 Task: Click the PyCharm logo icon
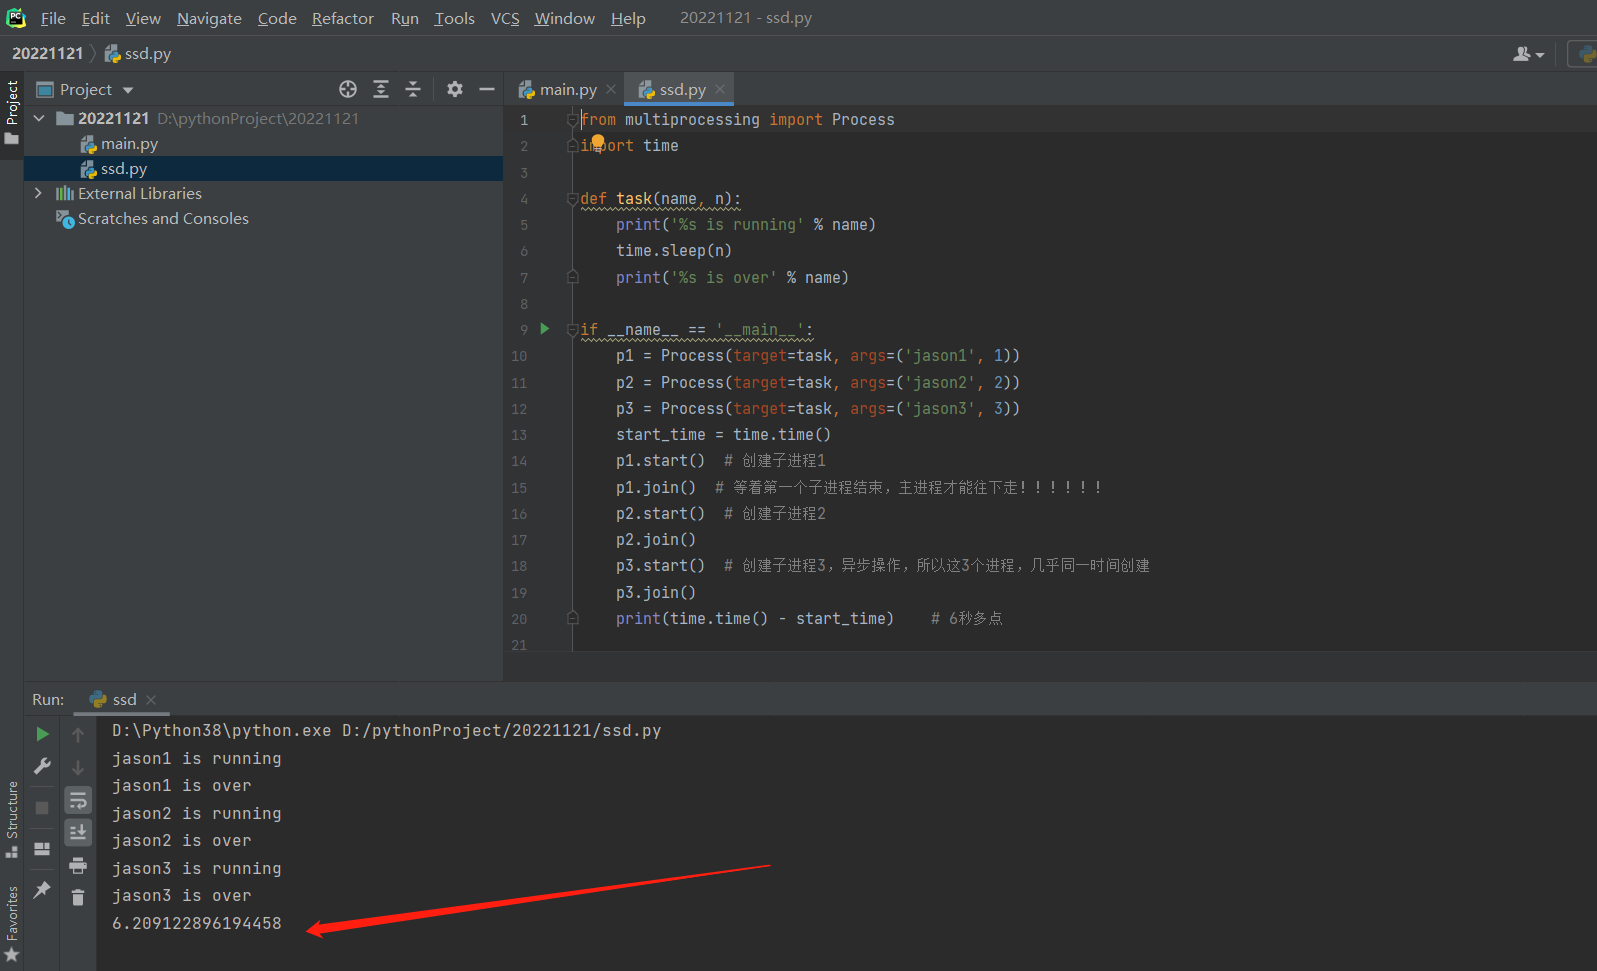16,17
